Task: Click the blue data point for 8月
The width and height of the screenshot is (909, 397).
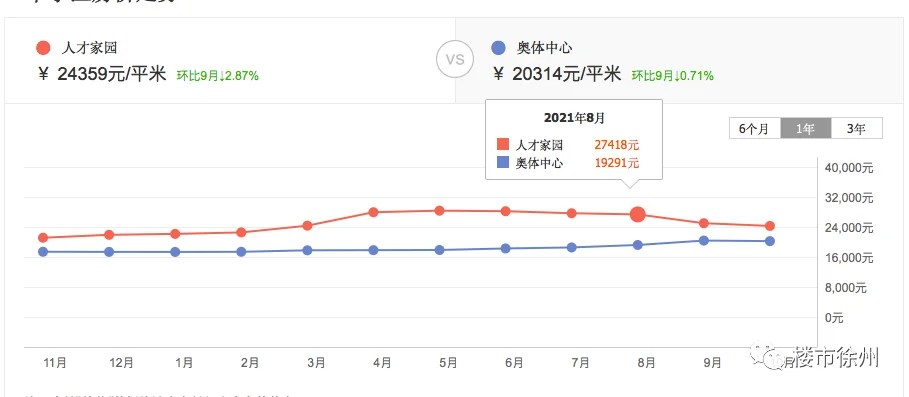Action: tap(638, 245)
